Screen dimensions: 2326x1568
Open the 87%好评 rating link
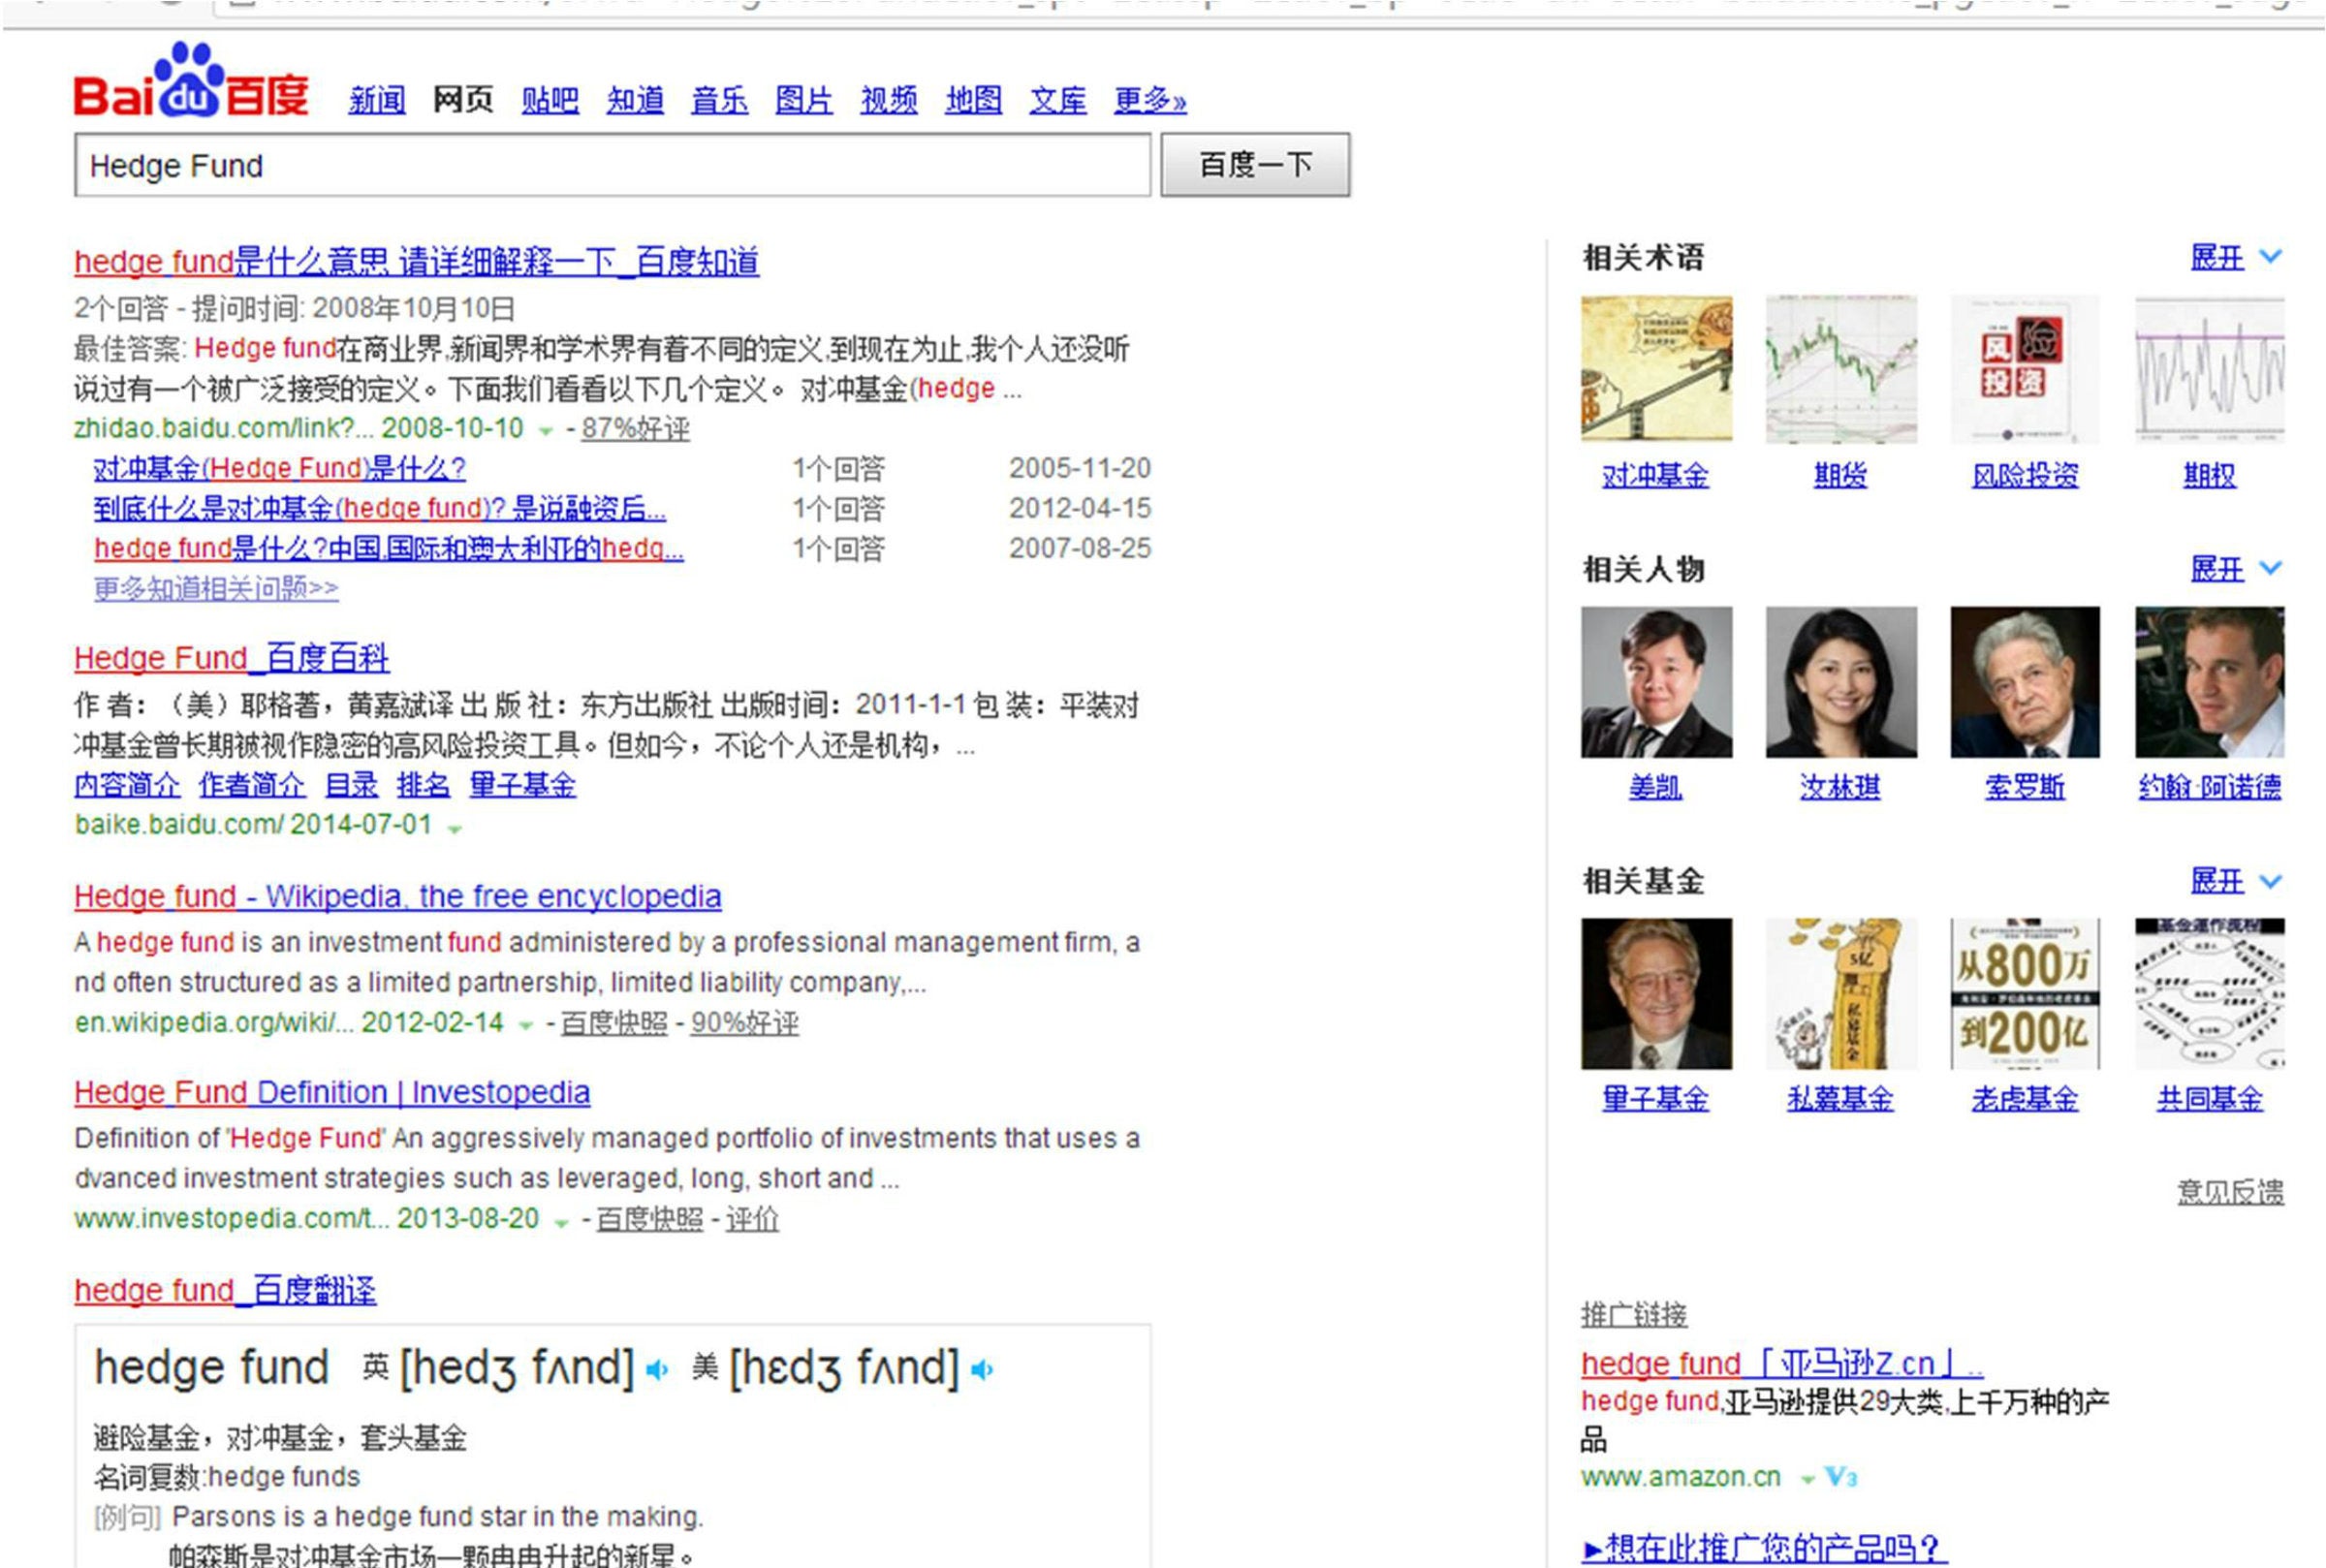[636, 429]
